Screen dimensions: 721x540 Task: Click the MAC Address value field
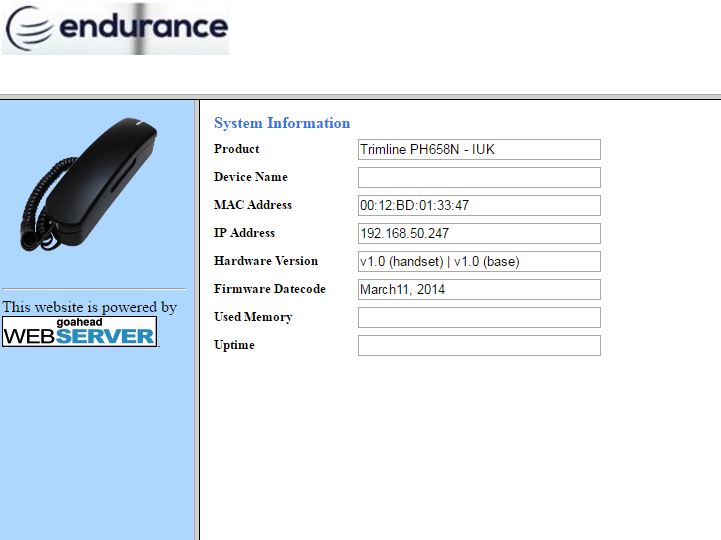[x=479, y=206]
